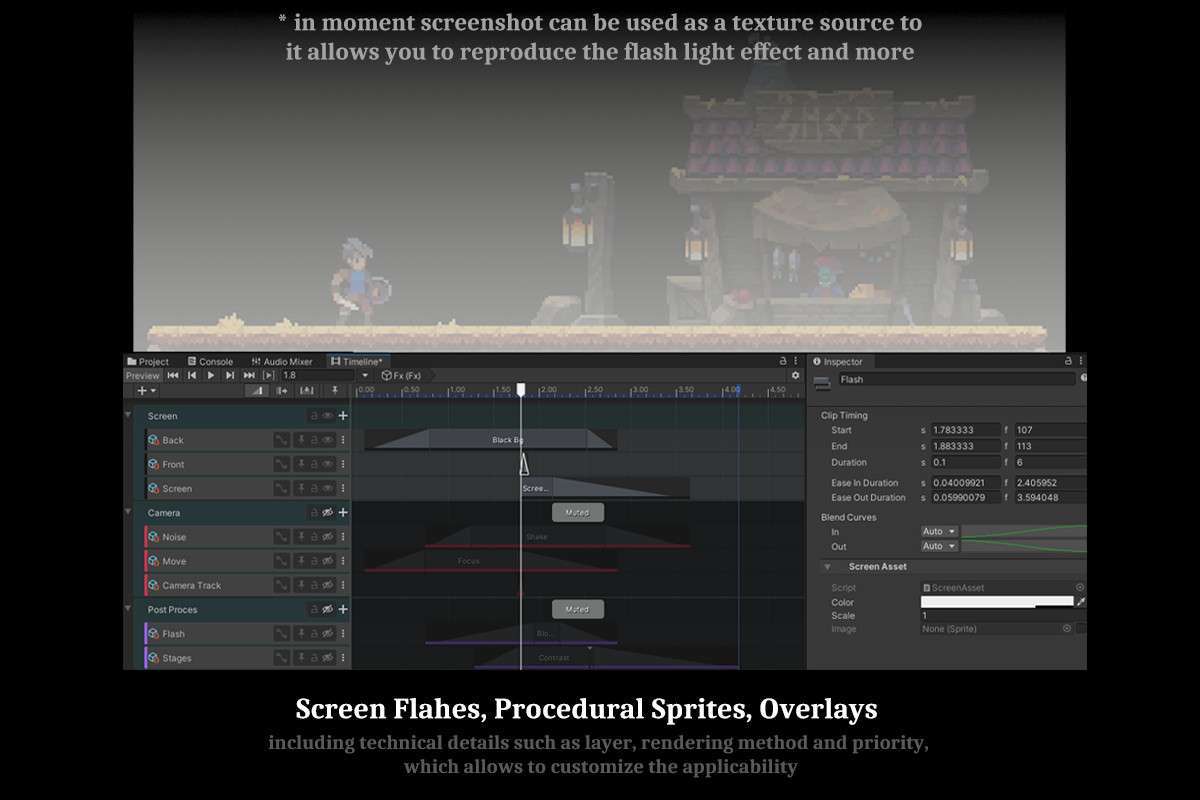Screen dimensions: 1200x800
Task: Click the Muted button on Post Proces group
Action: [578, 609]
